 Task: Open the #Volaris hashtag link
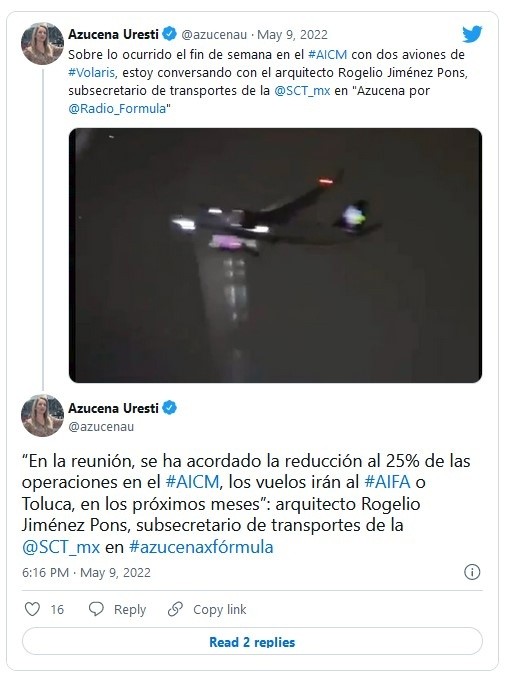91,72
